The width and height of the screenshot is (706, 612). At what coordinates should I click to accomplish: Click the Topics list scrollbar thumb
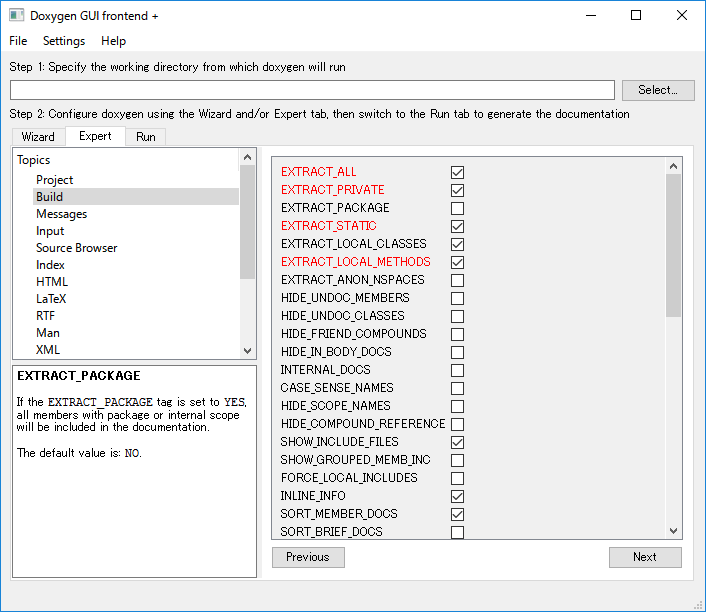coord(247,222)
